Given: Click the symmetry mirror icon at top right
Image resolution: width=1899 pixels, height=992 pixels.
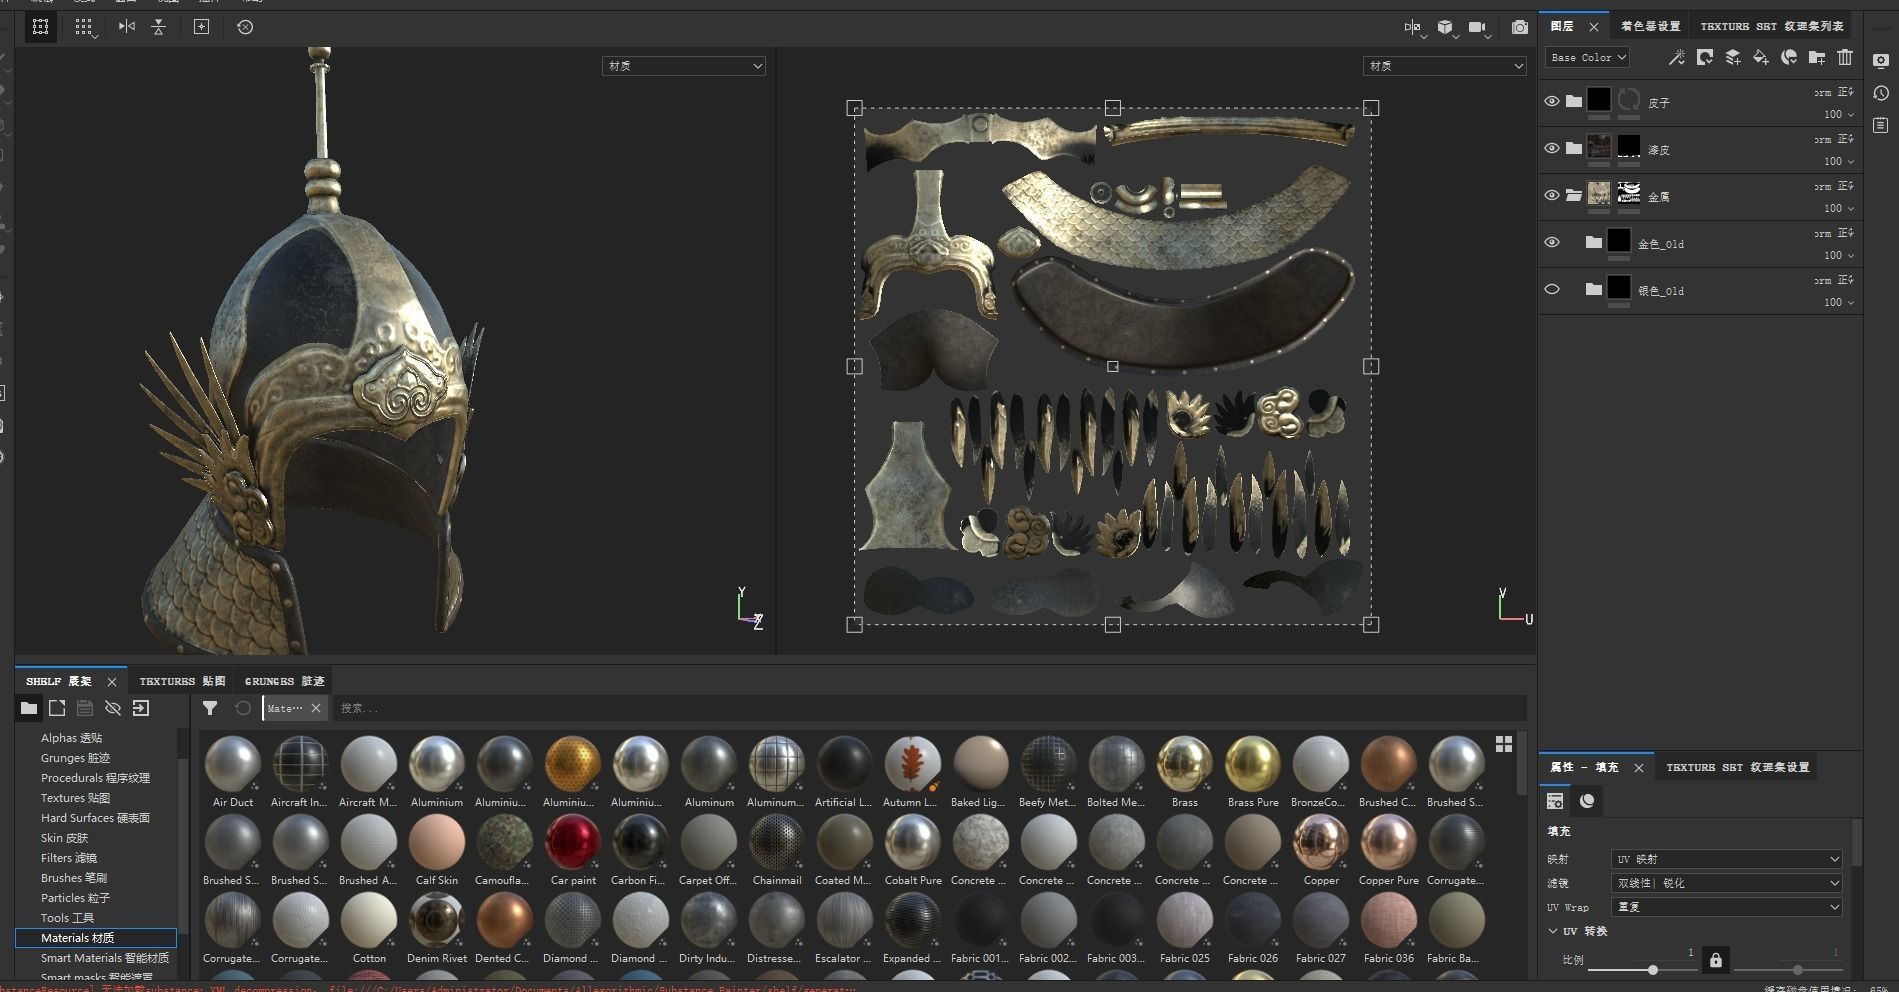Looking at the screenshot, I should click(1412, 27).
